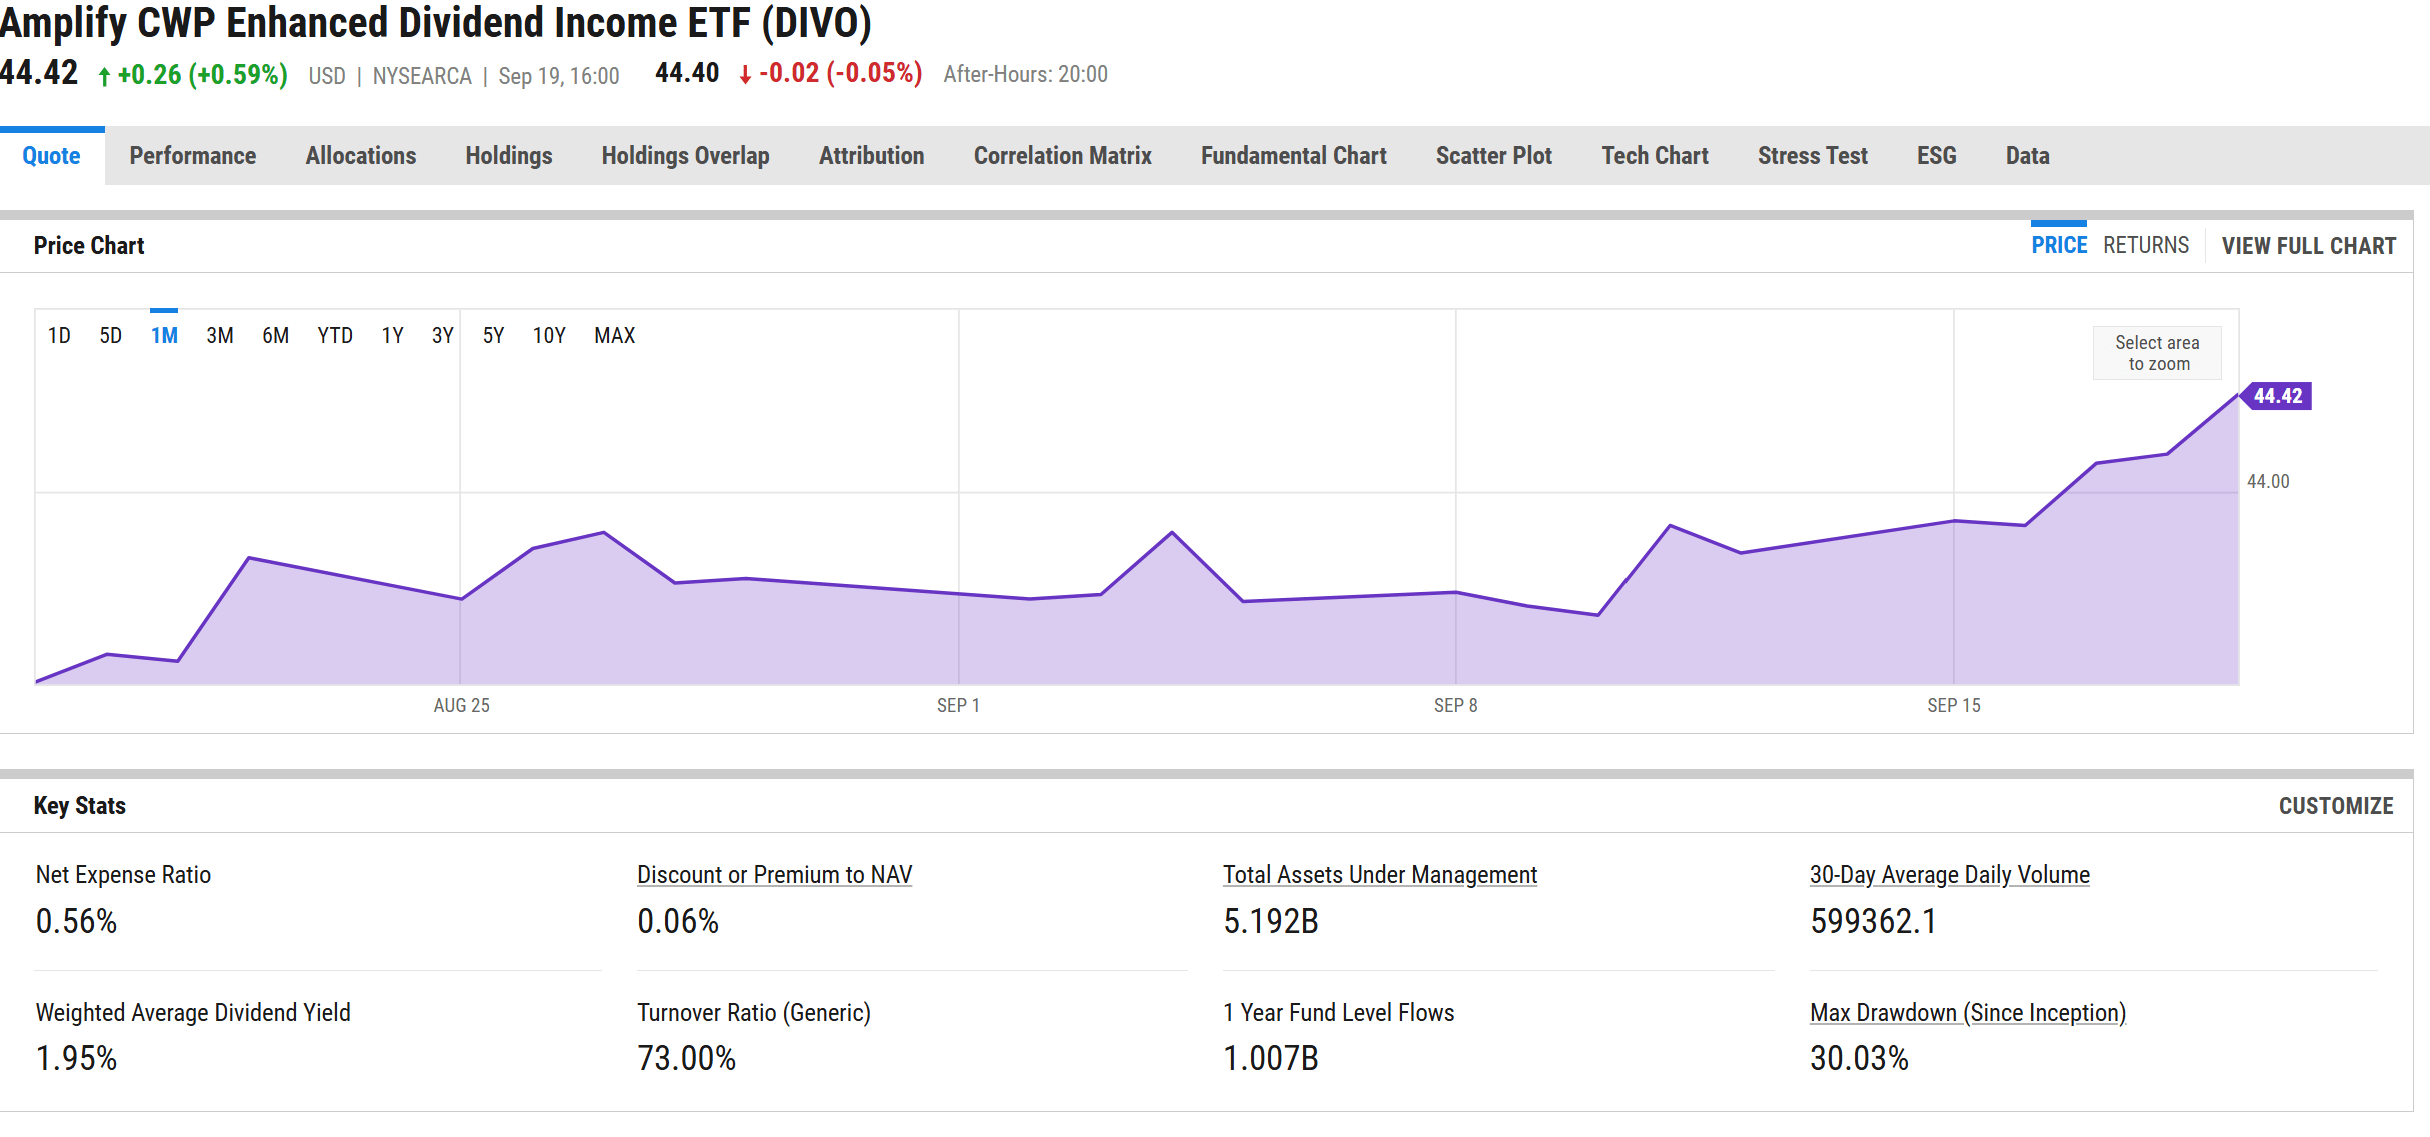Switch to the Performance tab
This screenshot has width=2430, height=1137.
coord(192,156)
